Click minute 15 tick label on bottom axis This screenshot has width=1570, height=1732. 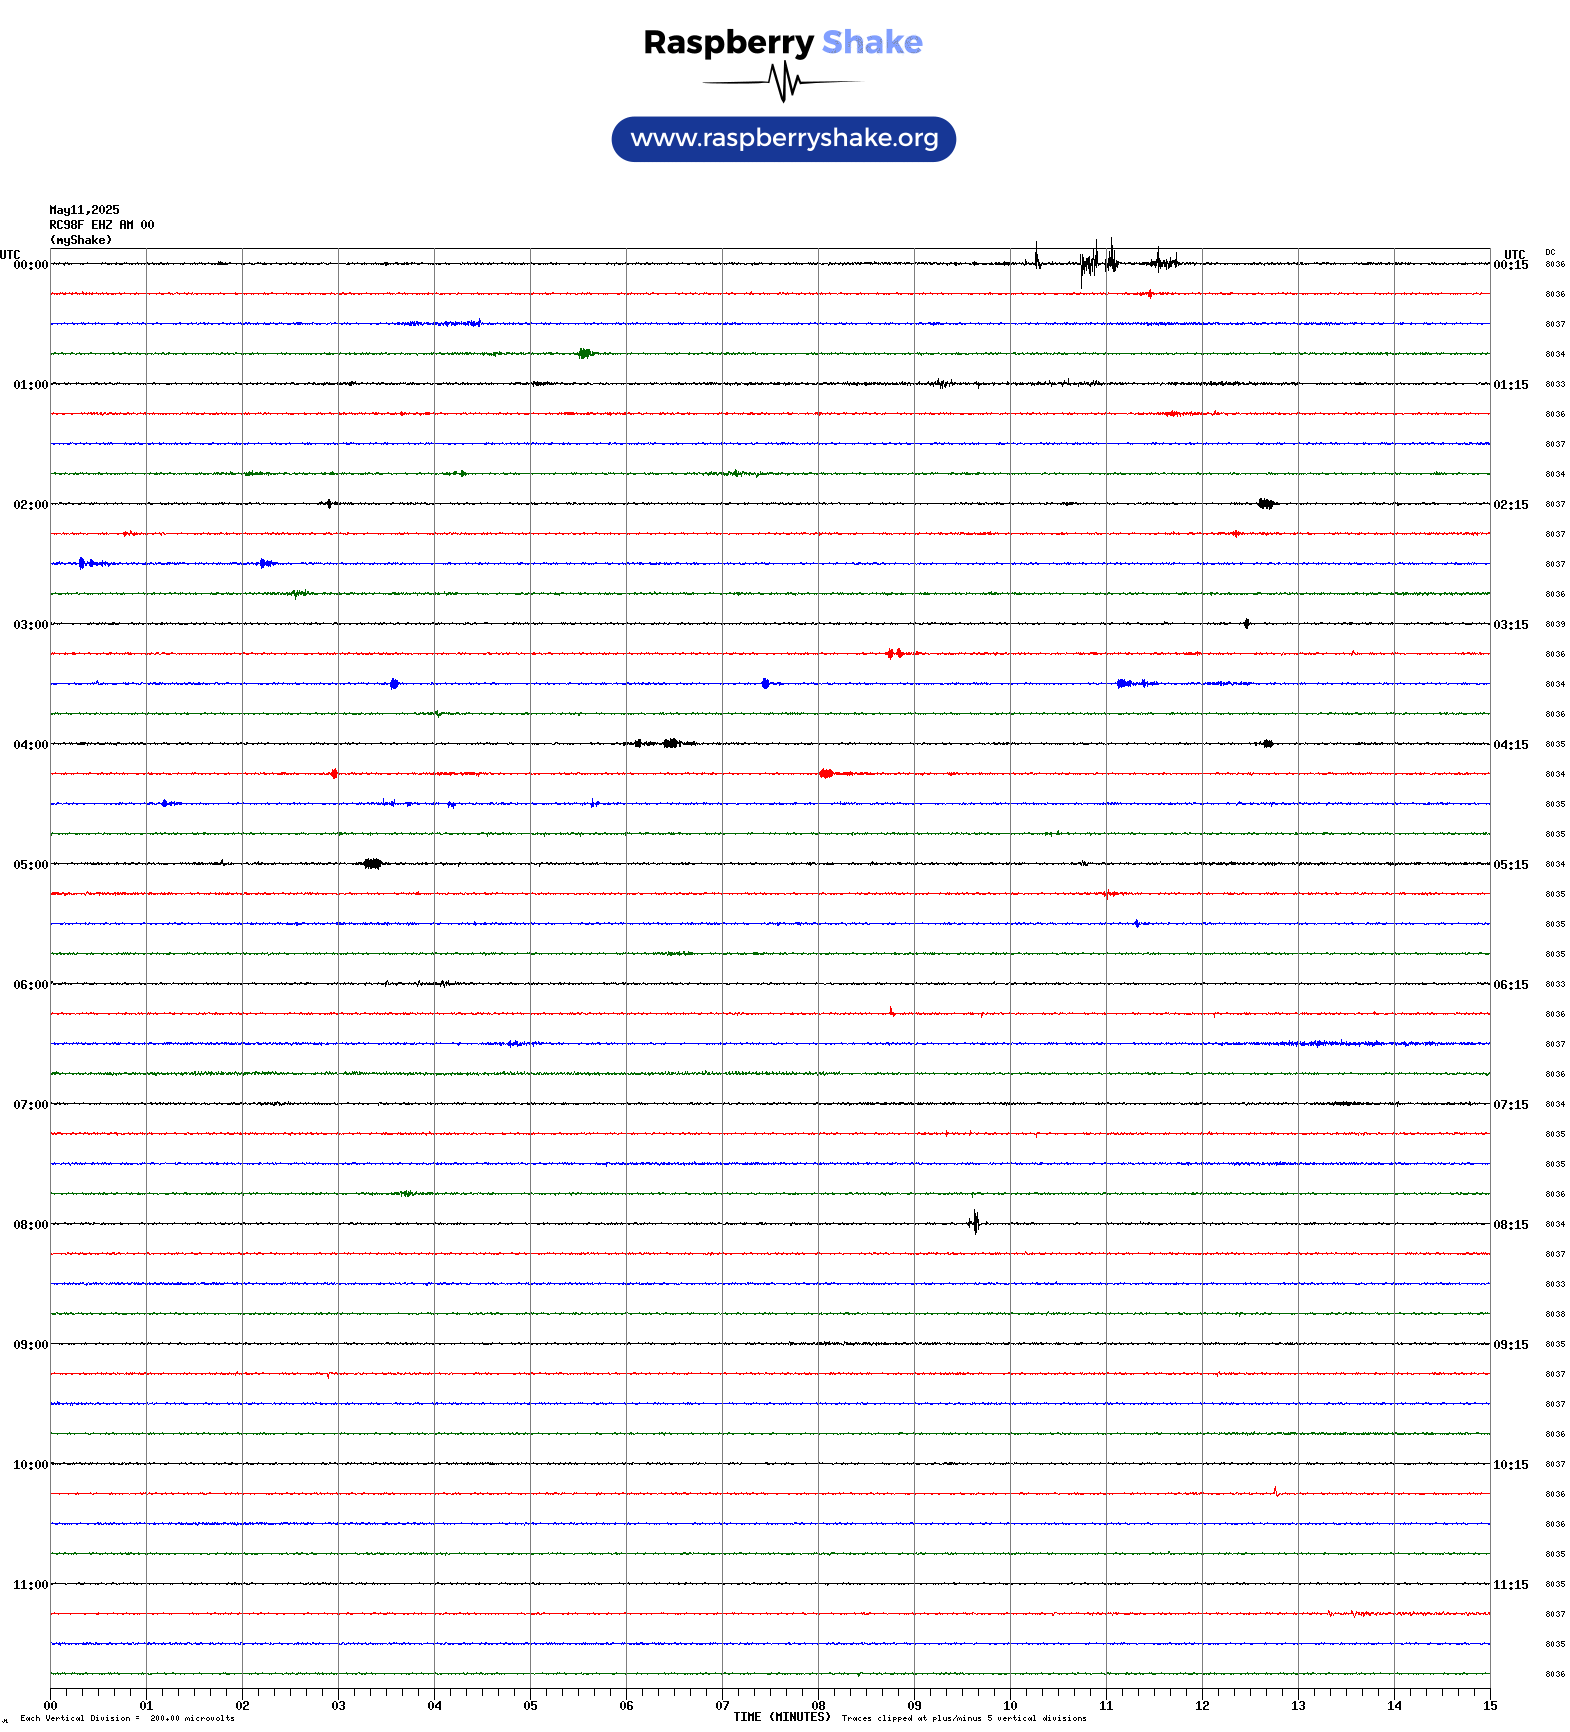point(1490,1706)
